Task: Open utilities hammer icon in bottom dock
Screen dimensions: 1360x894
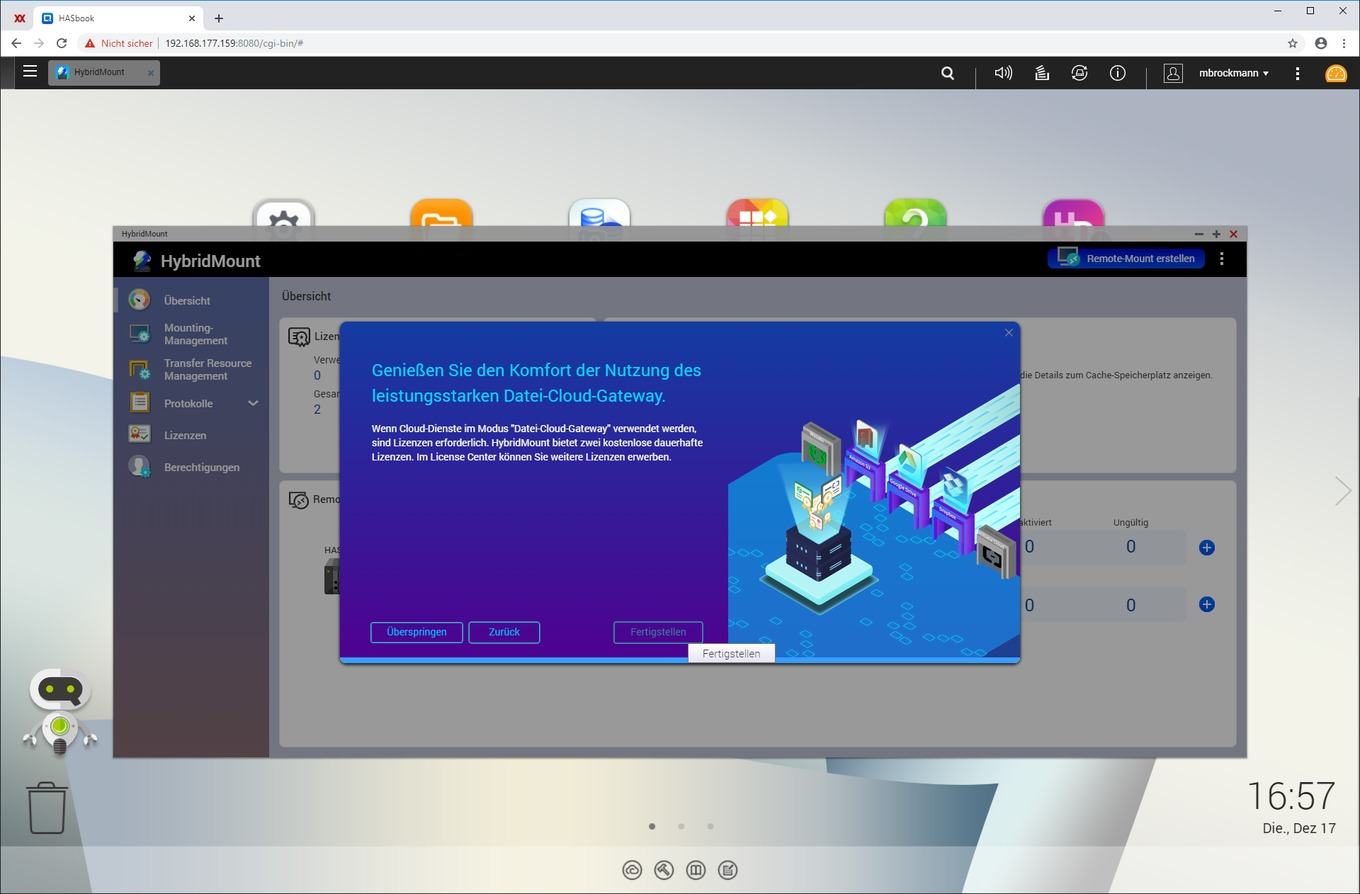Action: [x=664, y=870]
